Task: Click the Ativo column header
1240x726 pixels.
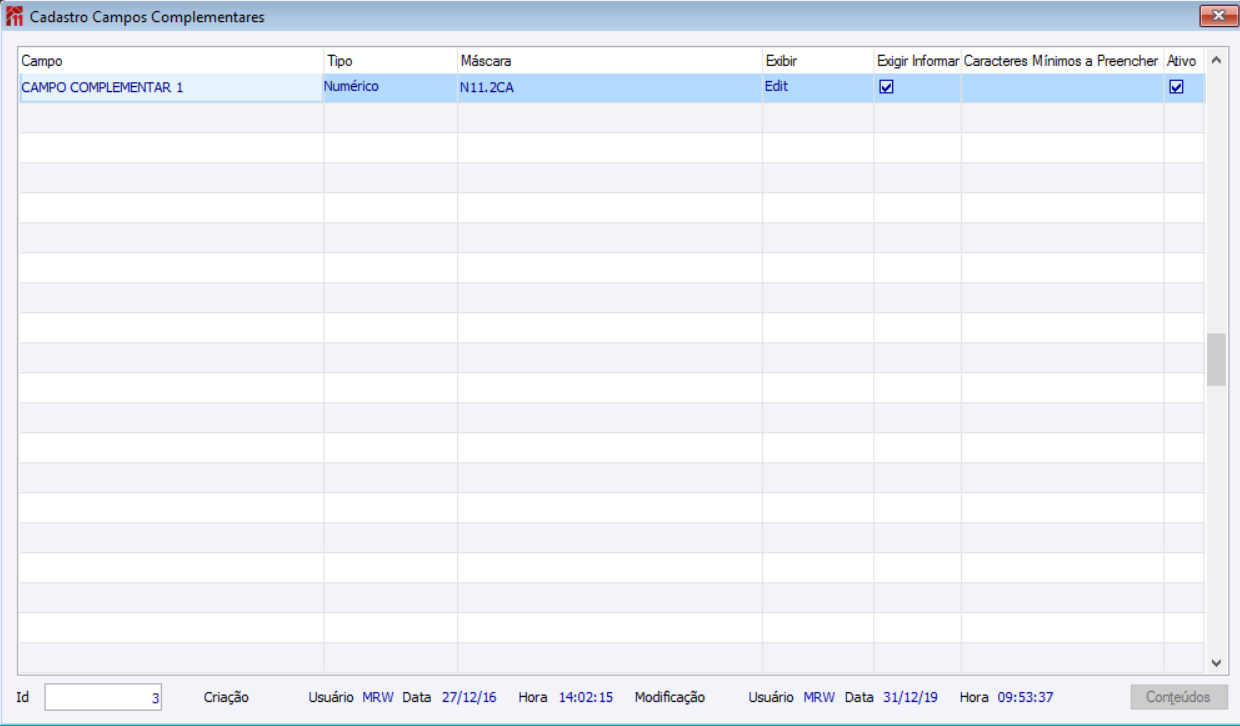Action: [1184, 61]
